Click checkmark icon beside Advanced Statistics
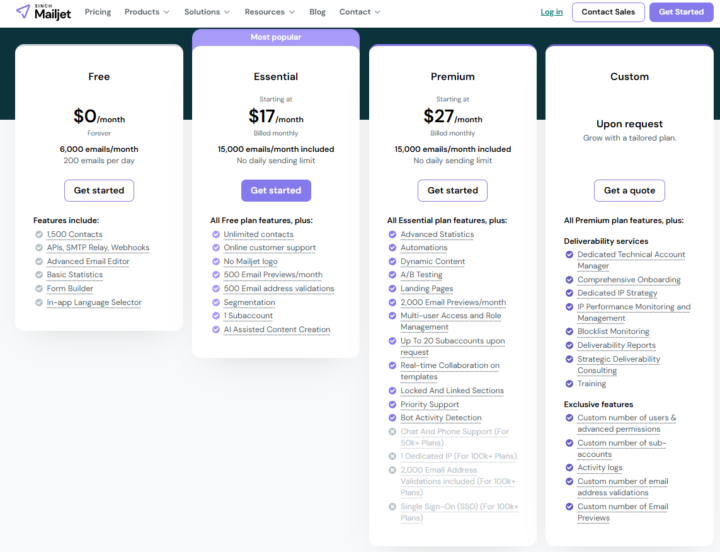The image size is (720, 552). [x=392, y=234]
